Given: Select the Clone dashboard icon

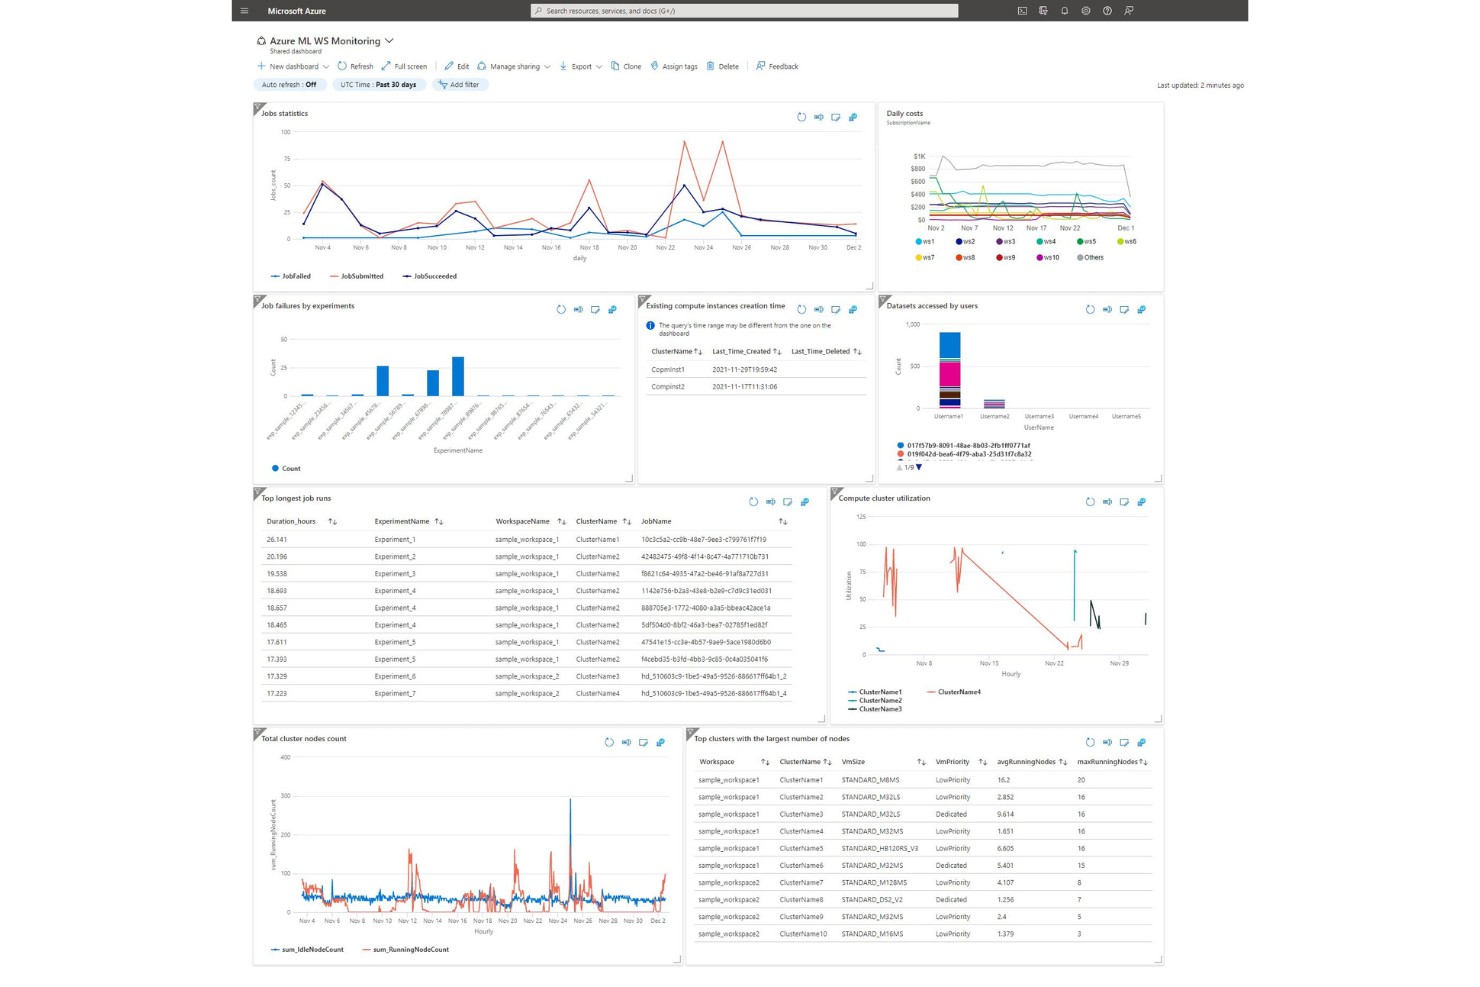Looking at the screenshot, I should coord(627,66).
